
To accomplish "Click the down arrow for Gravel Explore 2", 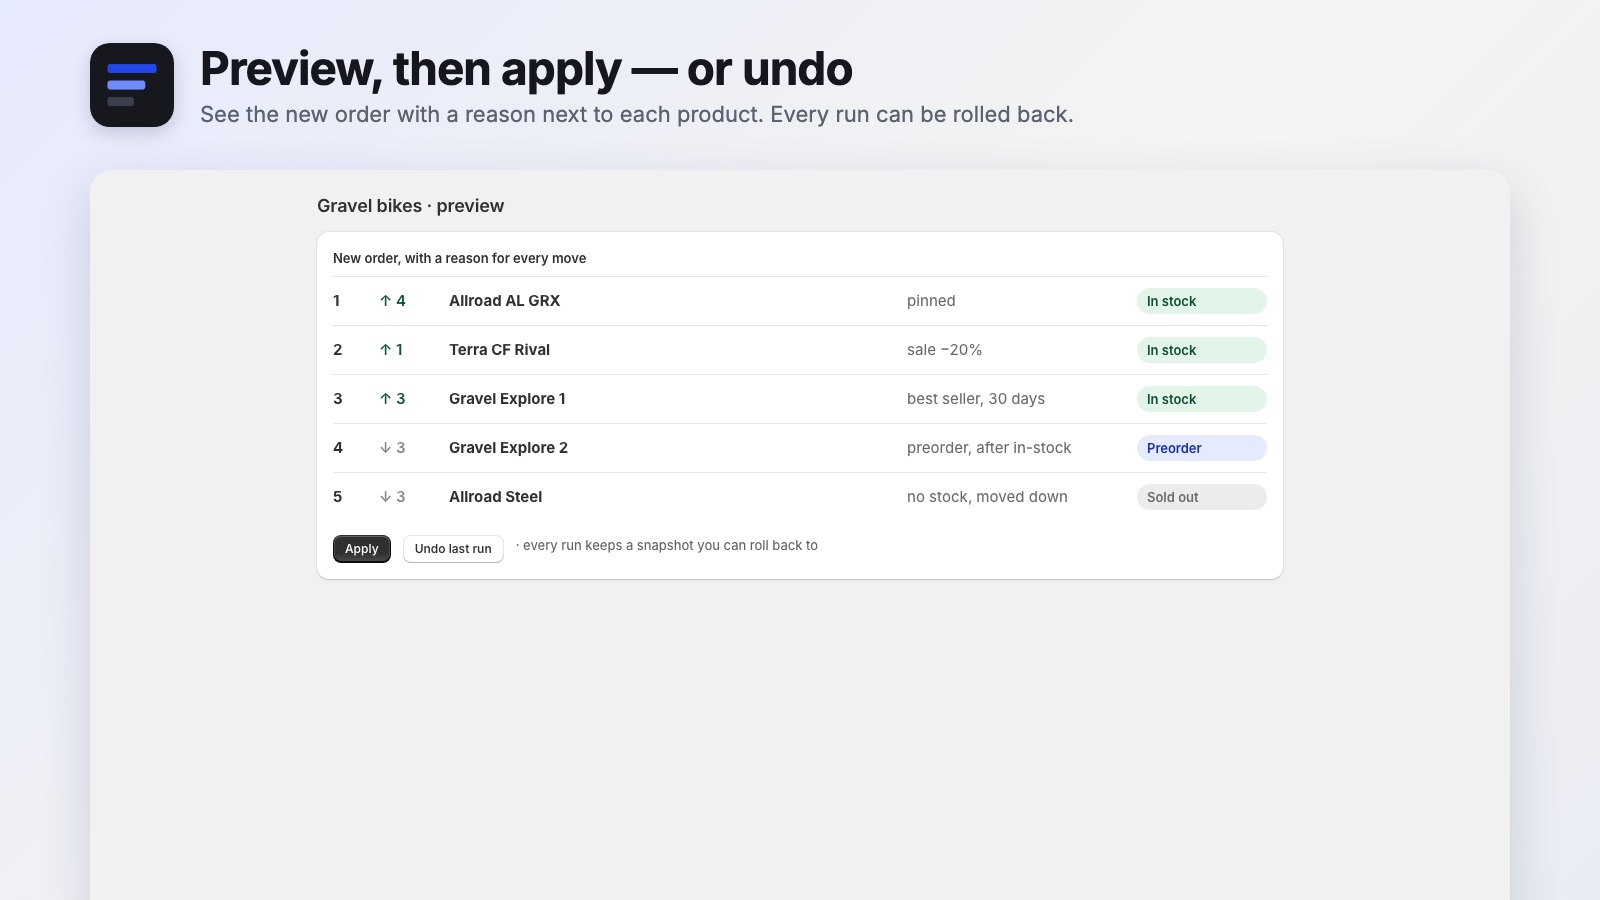I will pos(385,448).
